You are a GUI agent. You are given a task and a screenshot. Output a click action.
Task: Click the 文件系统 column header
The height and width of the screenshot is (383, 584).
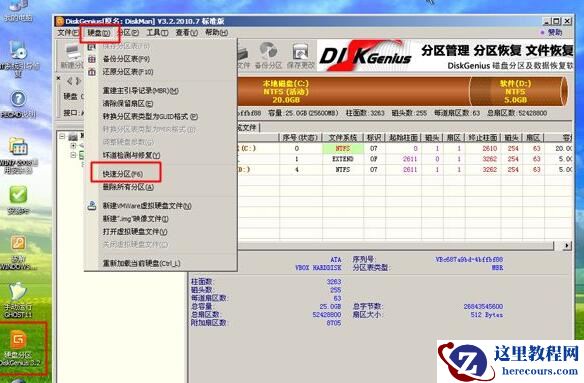click(343, 138)
